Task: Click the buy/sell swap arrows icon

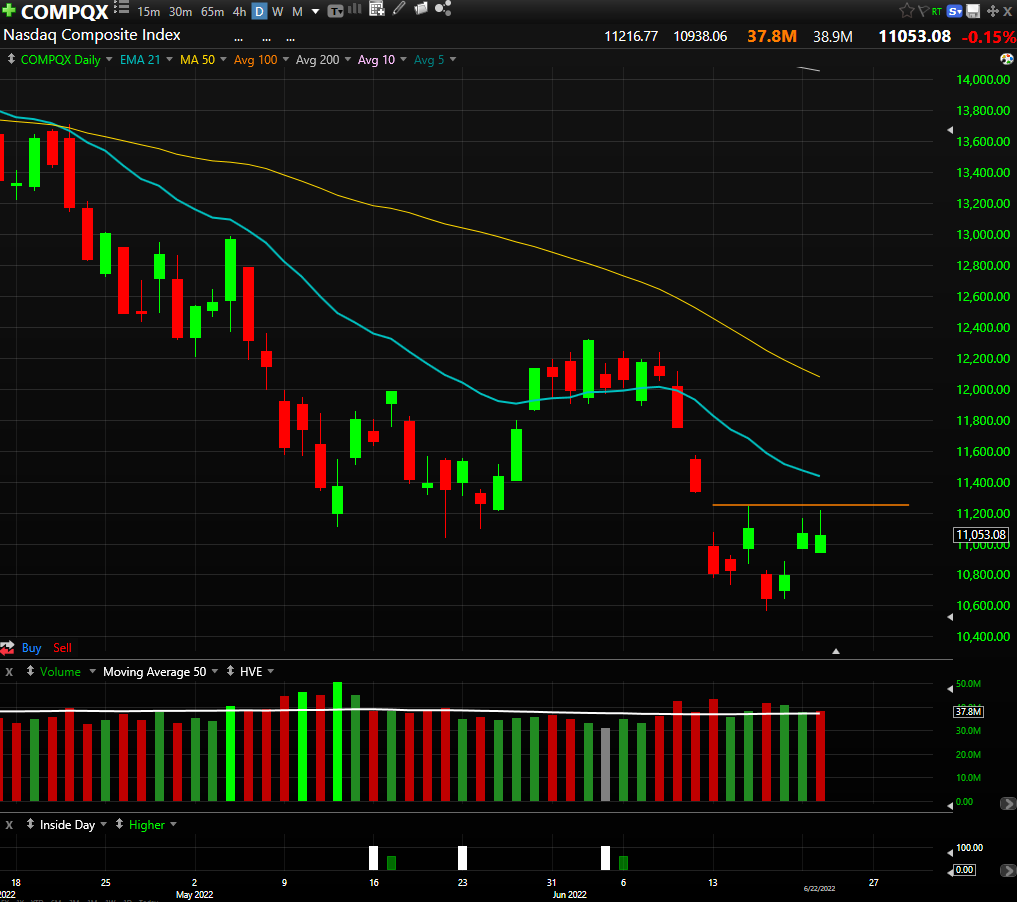Action: (x=7, y=647)
